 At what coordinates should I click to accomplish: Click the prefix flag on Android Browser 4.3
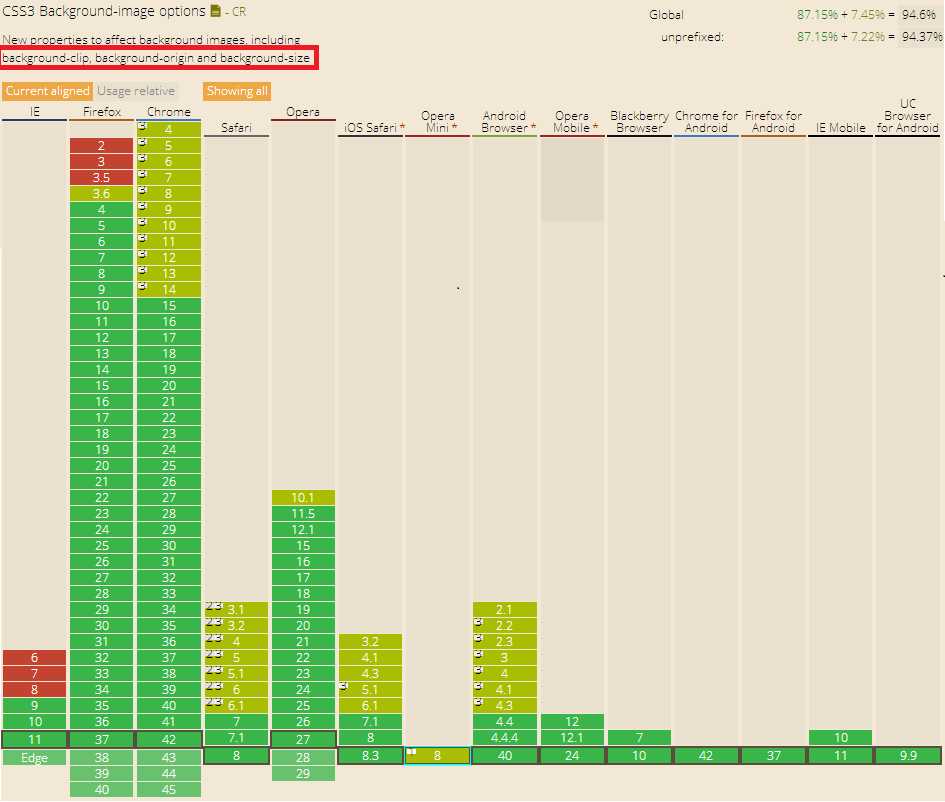click(479, 702)
